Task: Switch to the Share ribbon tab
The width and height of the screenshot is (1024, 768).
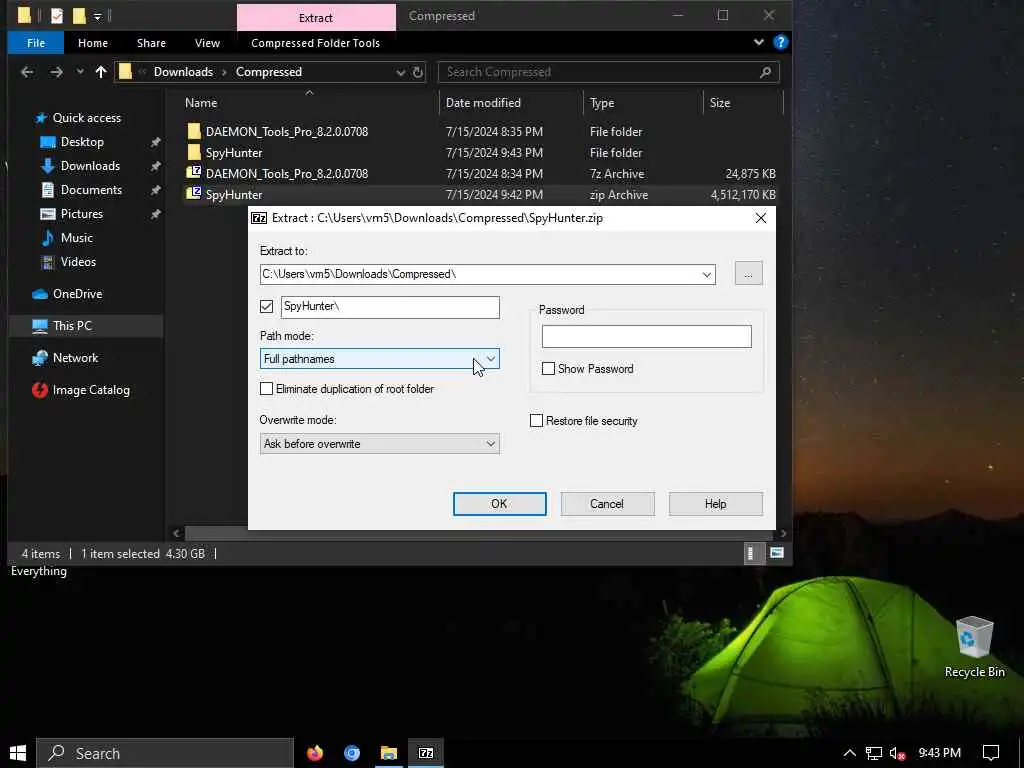Action: point(152,43)
